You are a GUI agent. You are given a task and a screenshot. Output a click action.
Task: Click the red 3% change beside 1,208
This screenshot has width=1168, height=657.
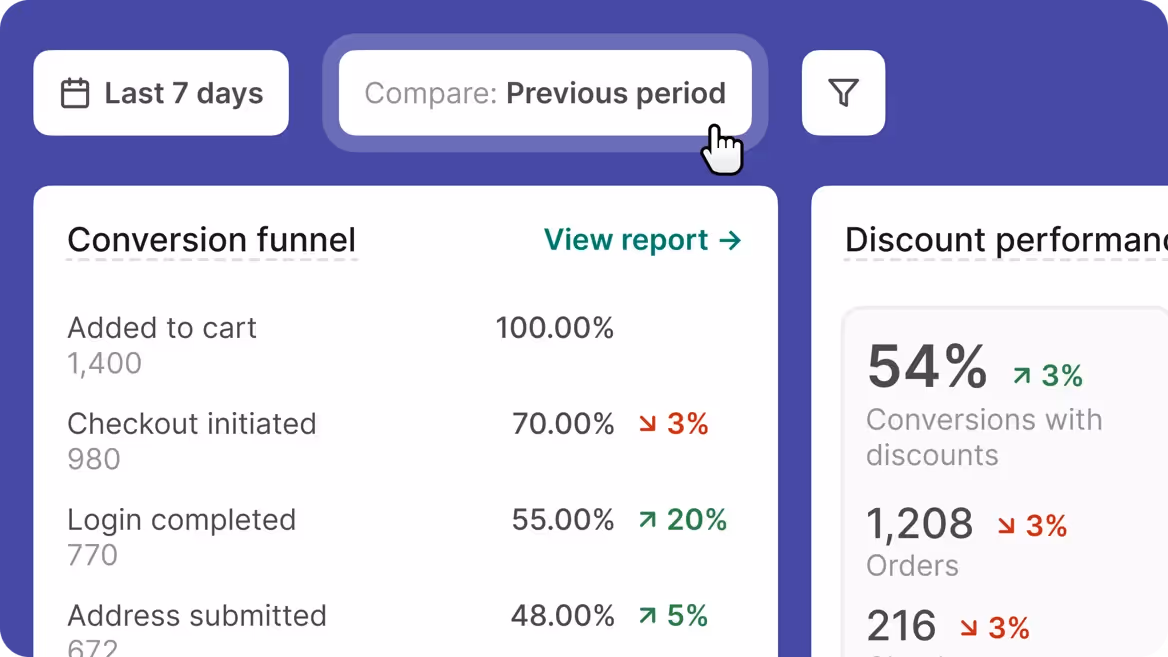click(1032, 526)
